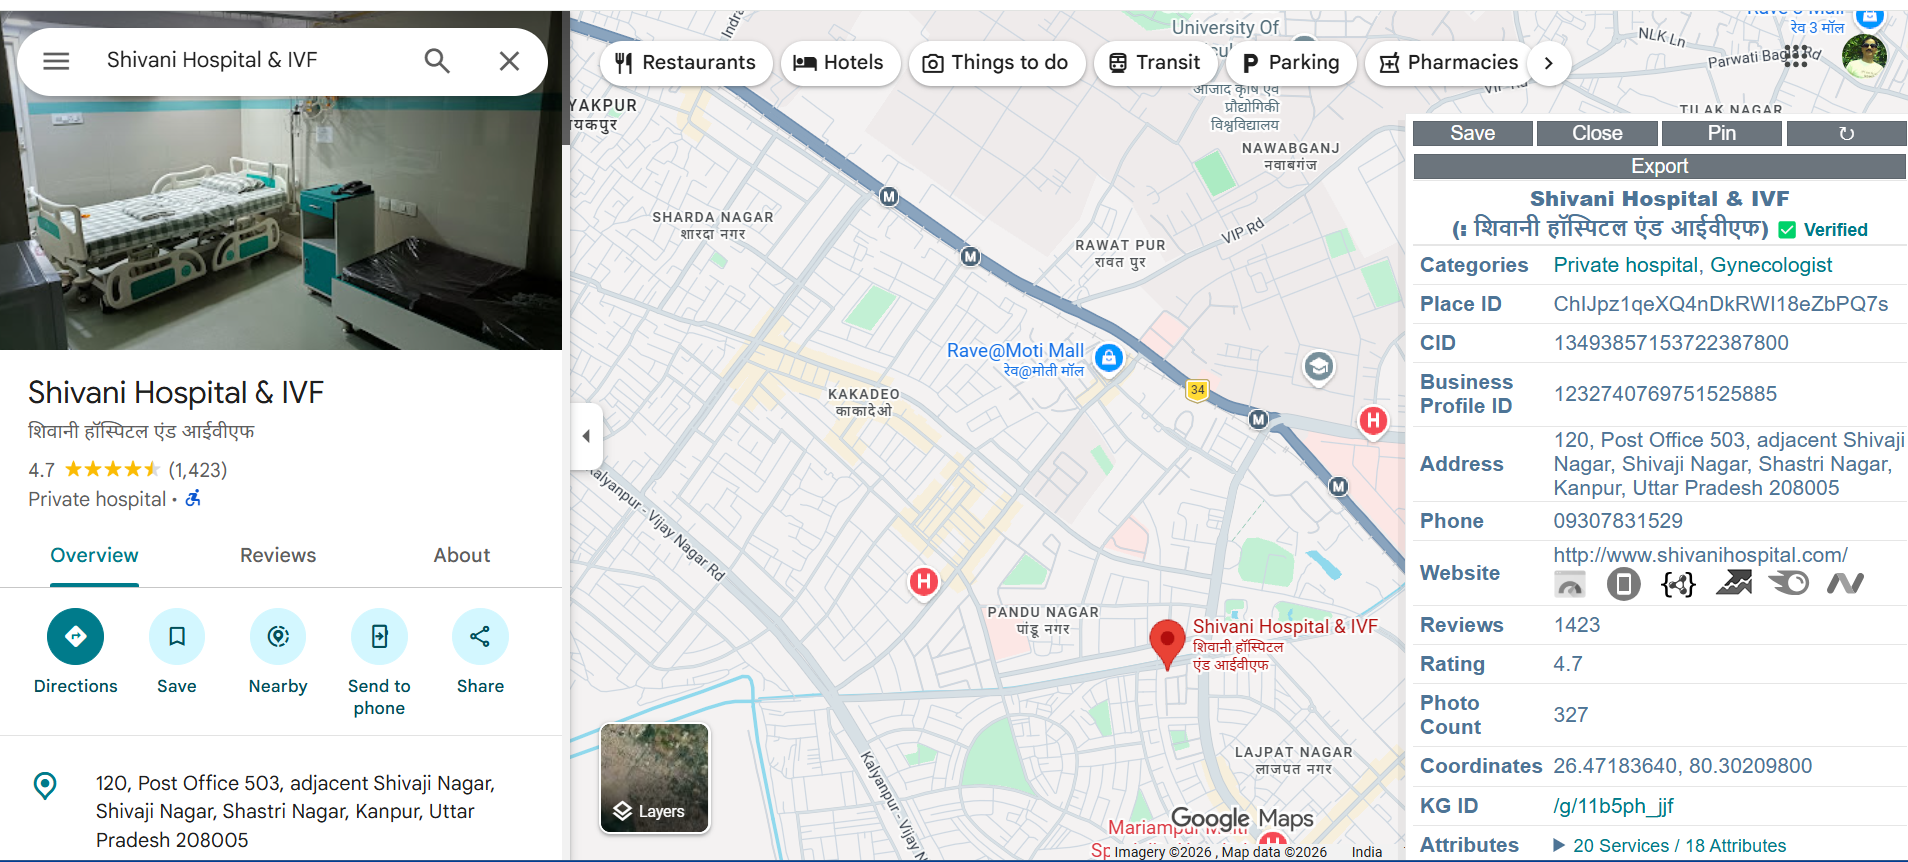Open the shivanihospital.com website link
Screen dimensions: 1908x862
click(1700, 555)
